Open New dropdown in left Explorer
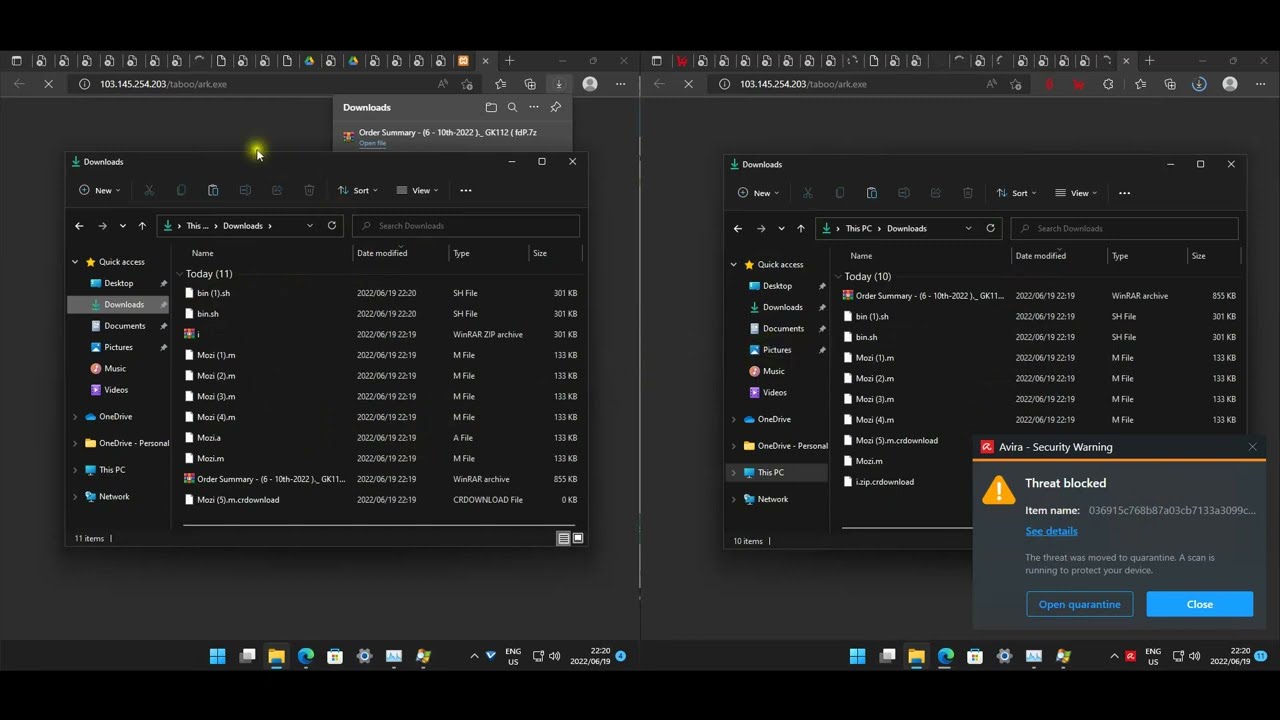 coord(100,190)
